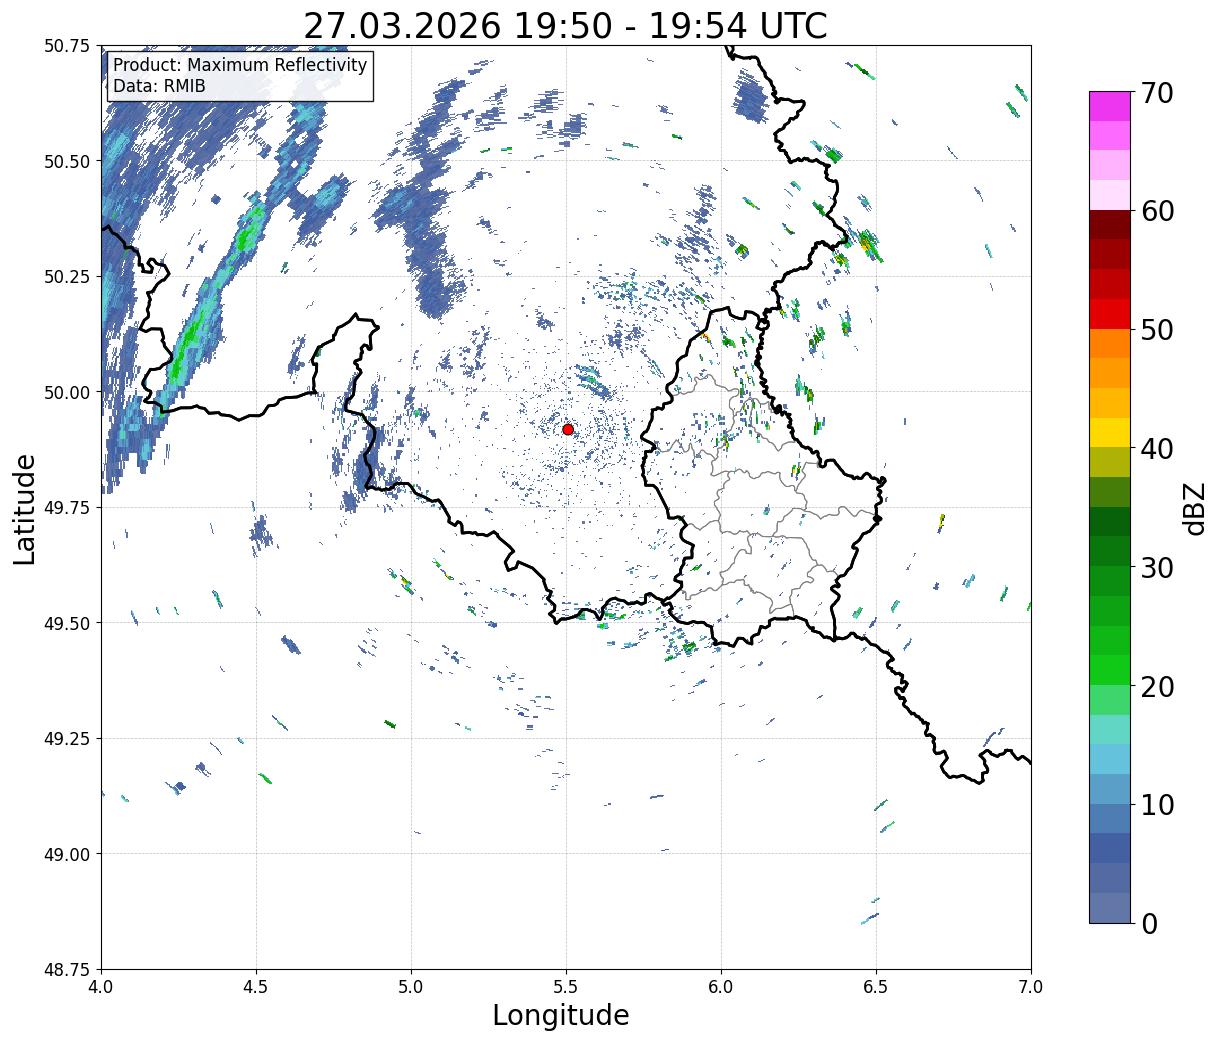Click the longitude tick label 5.5

(x=566, y=987)
